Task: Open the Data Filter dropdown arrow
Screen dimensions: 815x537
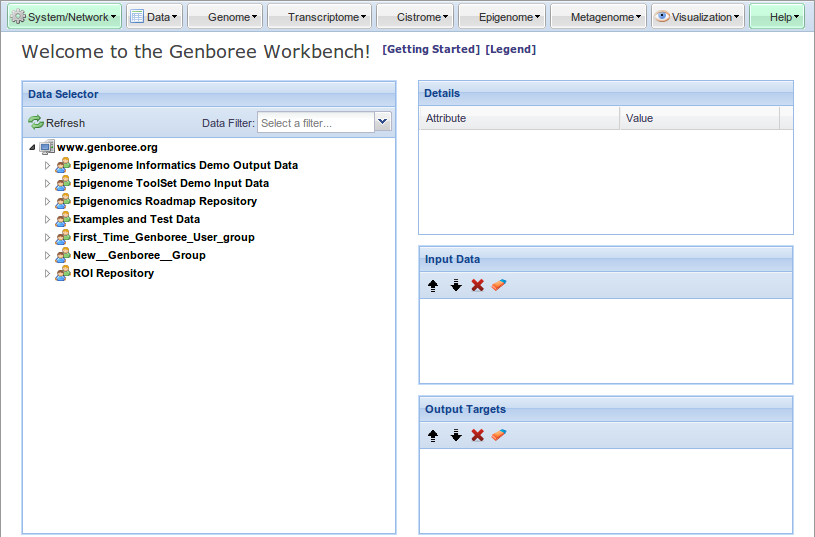Action: (x=382, y=122)
